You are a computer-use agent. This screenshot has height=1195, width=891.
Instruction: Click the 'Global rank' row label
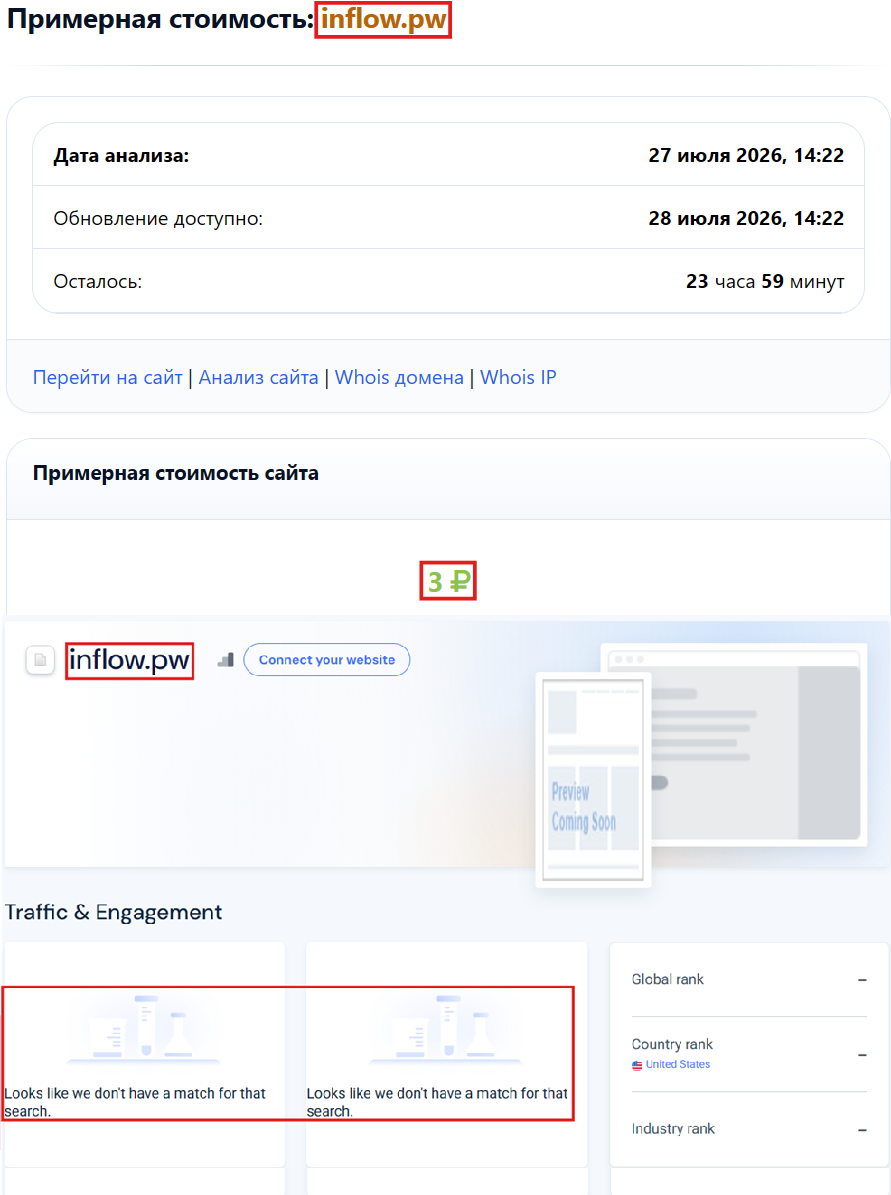tap(668, 979)
